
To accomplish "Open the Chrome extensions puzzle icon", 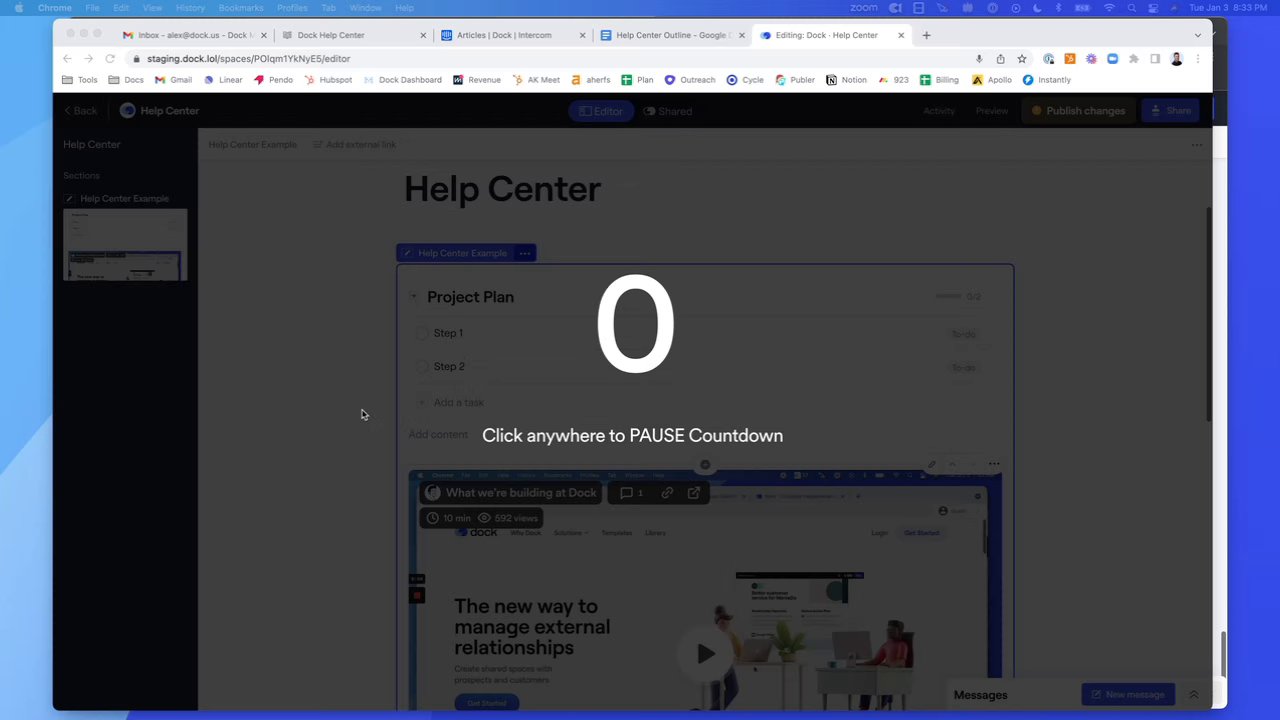I will click(1133, 59).
